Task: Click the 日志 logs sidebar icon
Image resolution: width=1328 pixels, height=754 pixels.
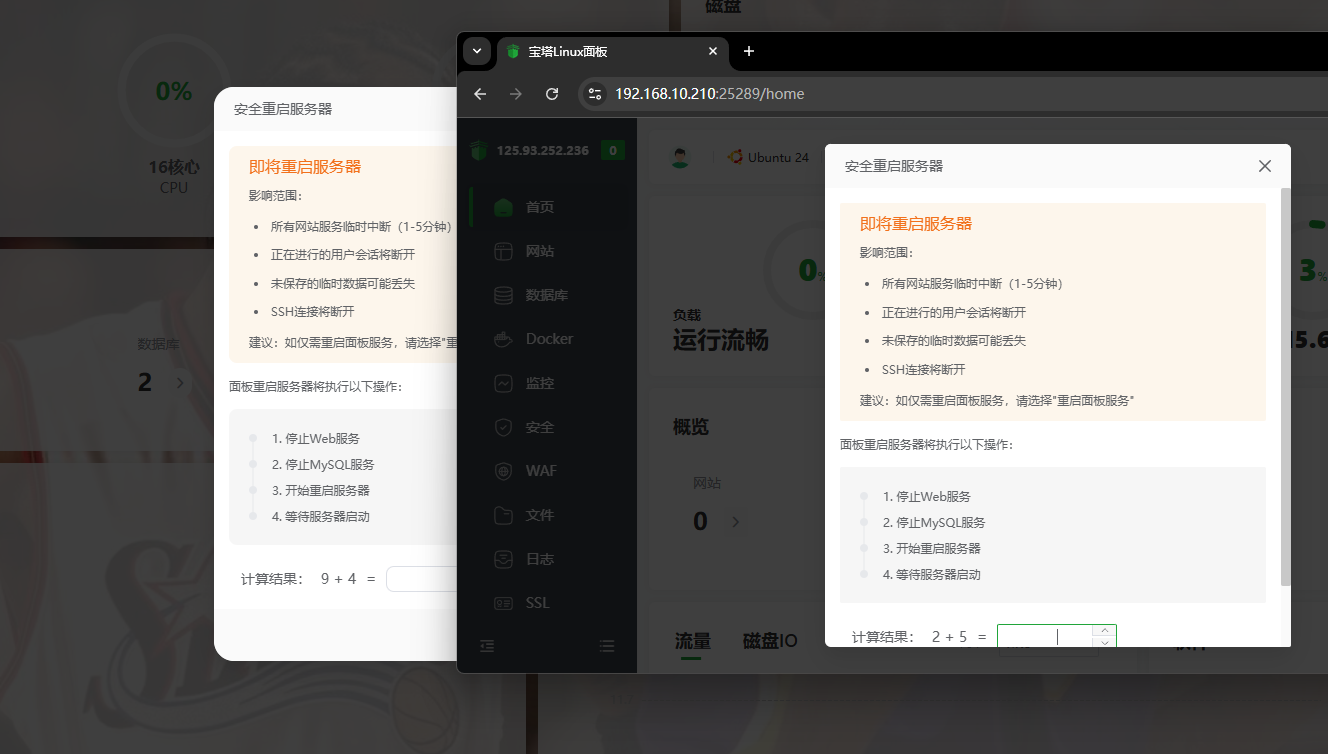Action: [x=504, y=559]
